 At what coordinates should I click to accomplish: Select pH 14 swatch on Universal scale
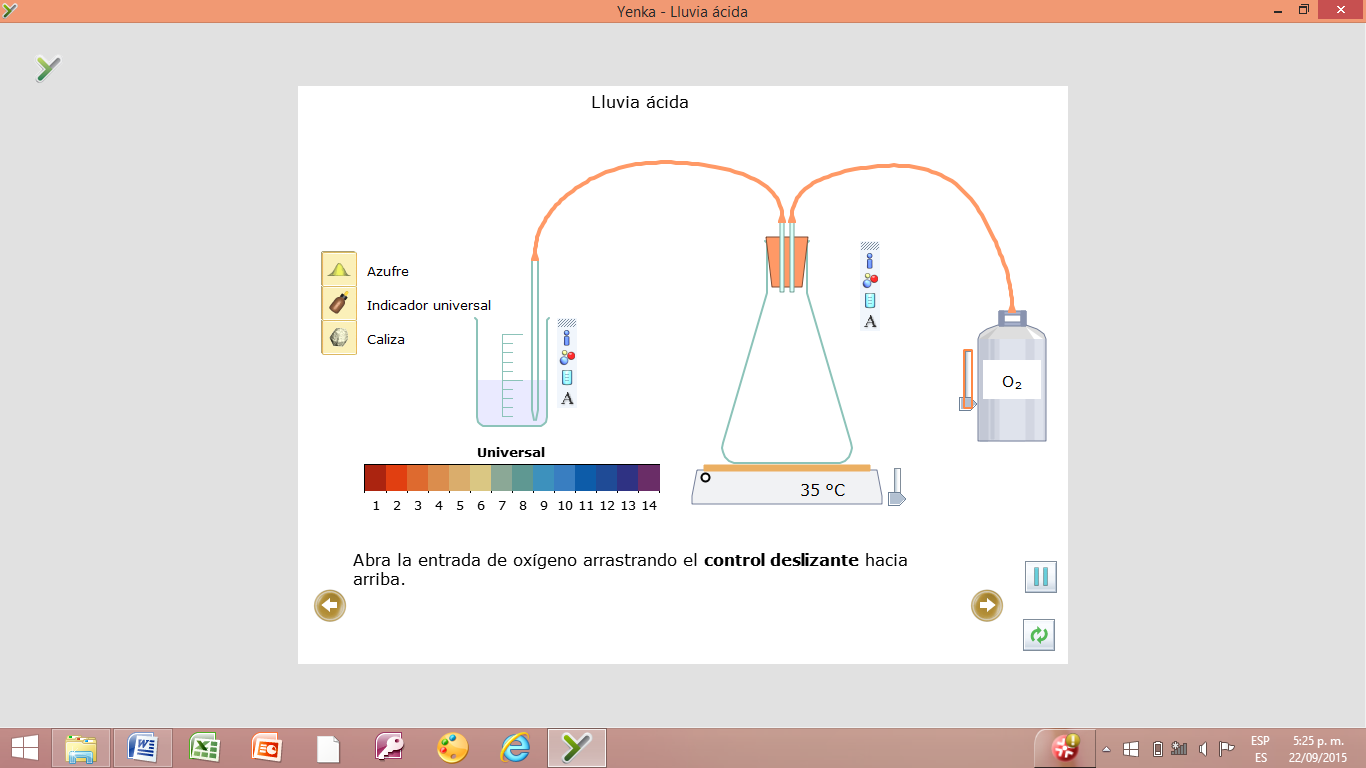[649, 478]
